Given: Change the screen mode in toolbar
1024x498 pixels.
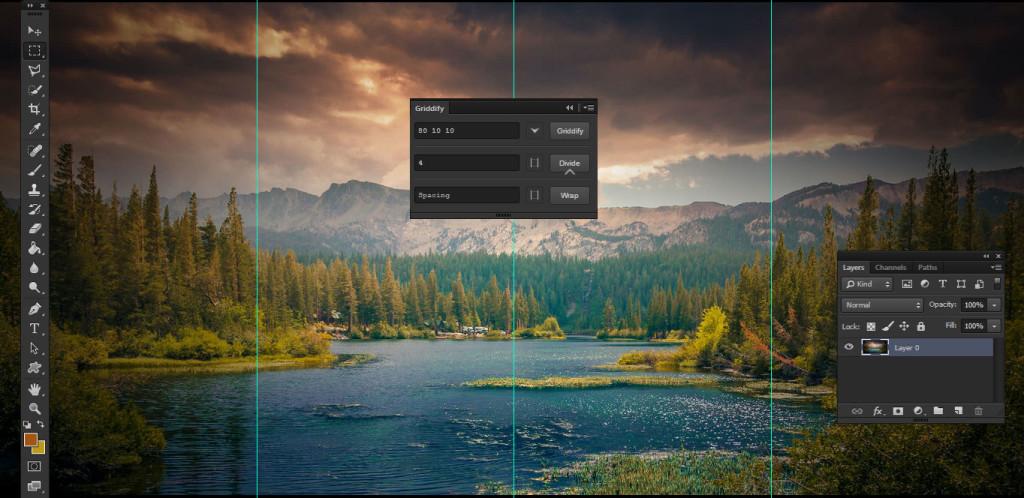Looking at the screenshot, I should pyautogui.click(x=35, y=486).
